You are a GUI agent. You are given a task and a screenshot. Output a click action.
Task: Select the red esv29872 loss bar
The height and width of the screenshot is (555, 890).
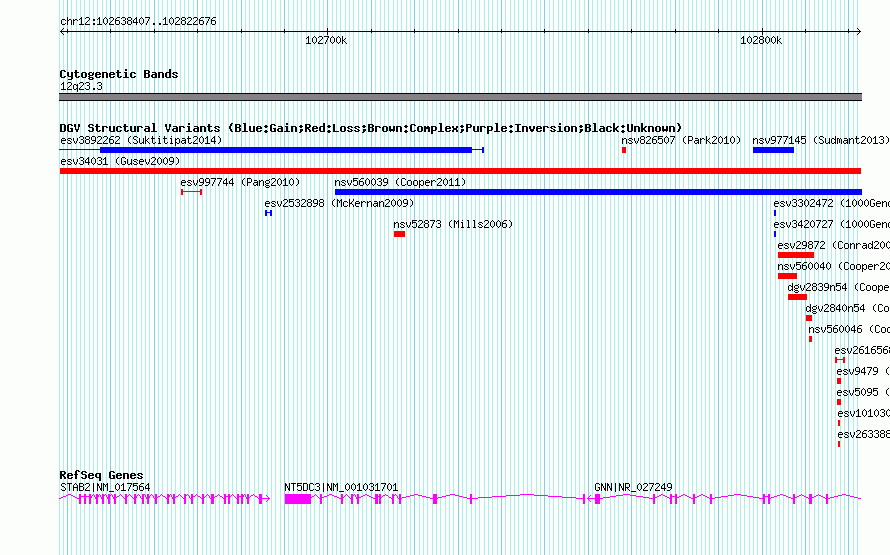tap(796, 255)
